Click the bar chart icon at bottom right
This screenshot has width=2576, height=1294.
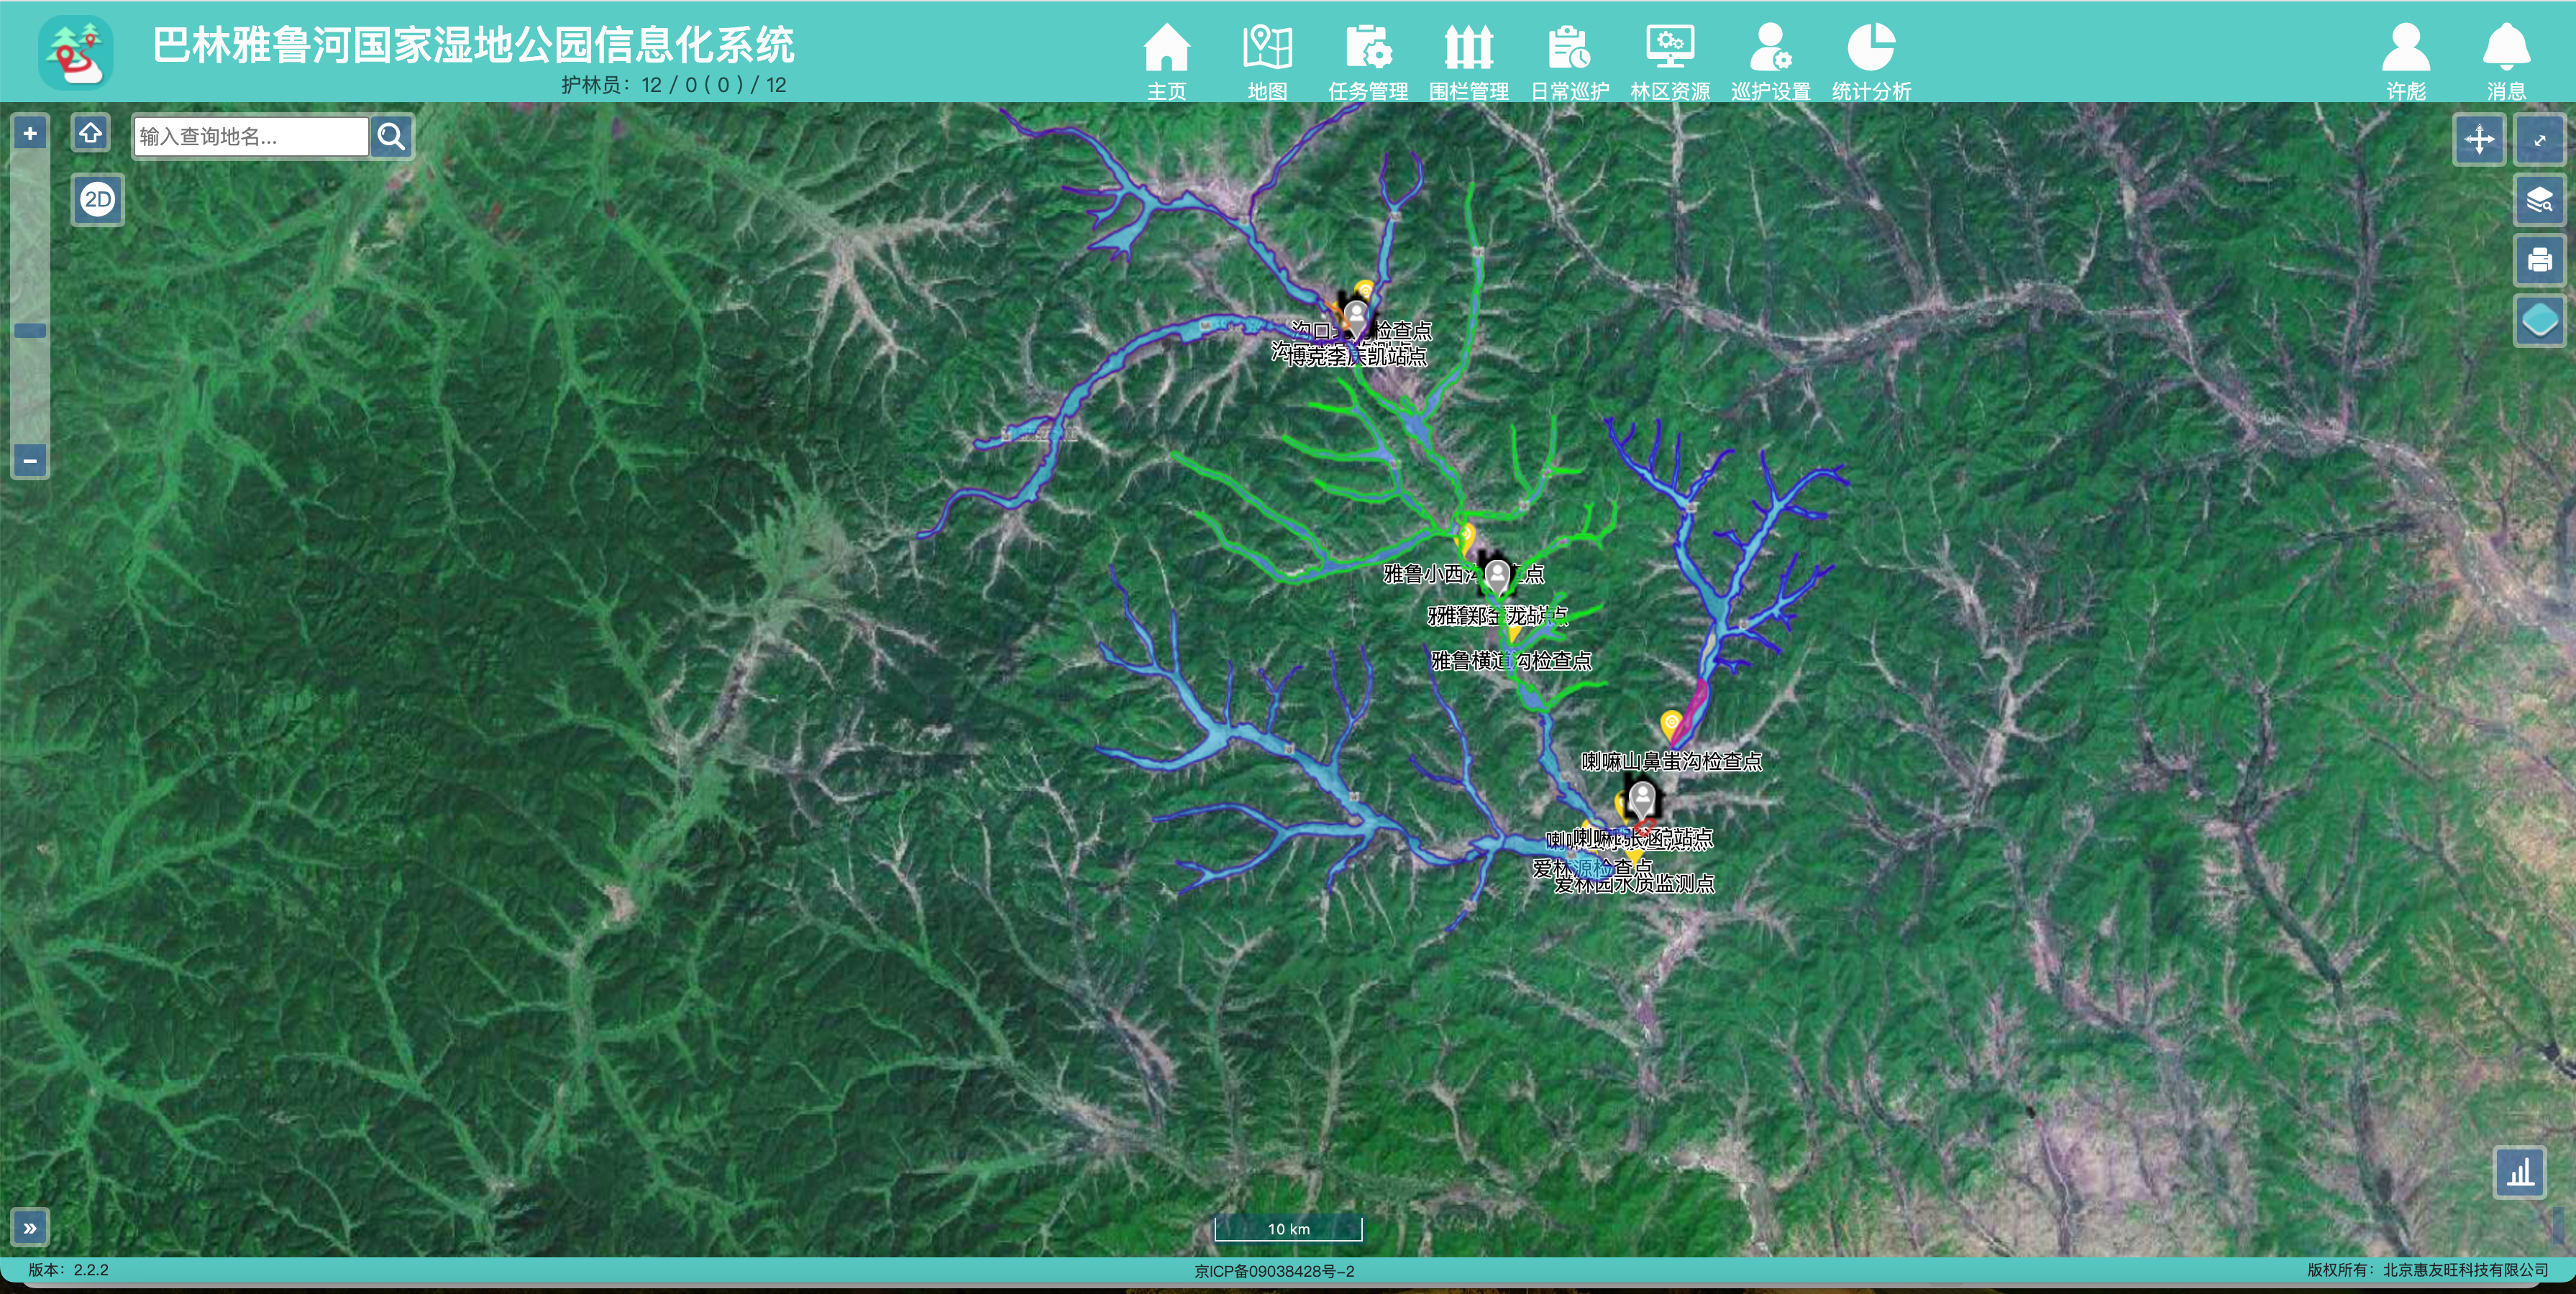[2519, 1174]
